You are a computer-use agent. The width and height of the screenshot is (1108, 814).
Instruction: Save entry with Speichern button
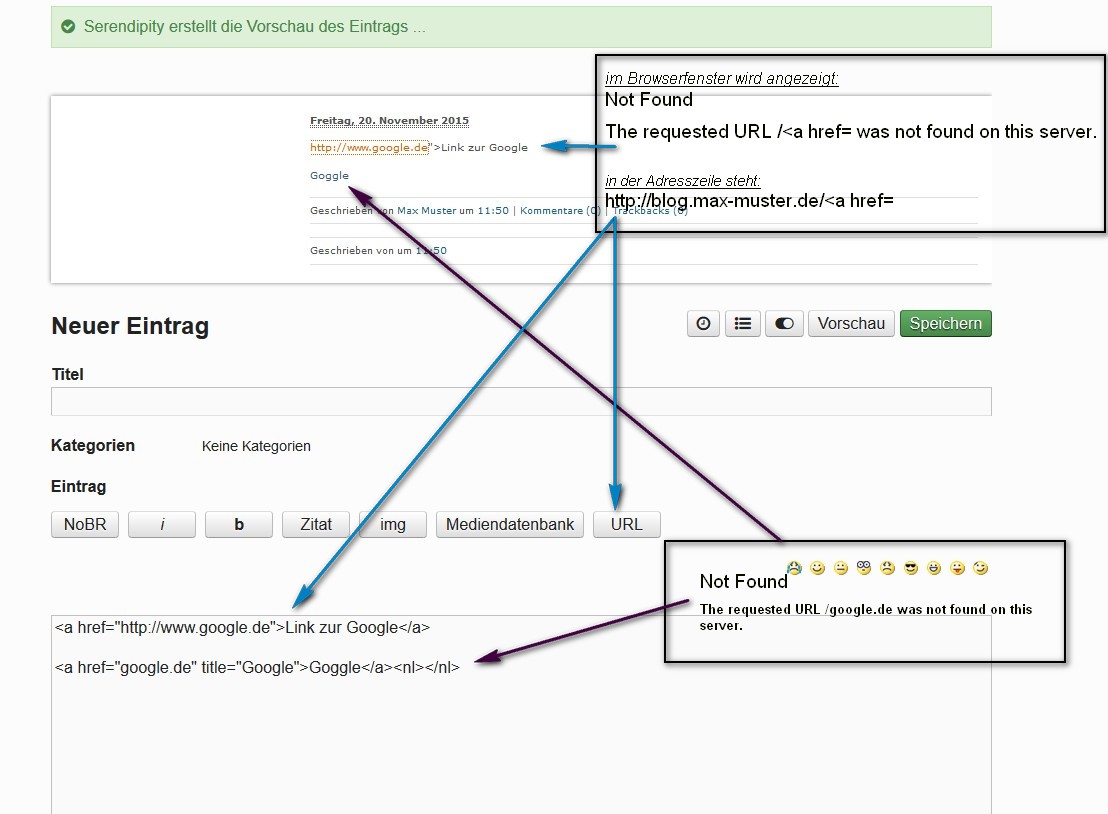(945, 324)
